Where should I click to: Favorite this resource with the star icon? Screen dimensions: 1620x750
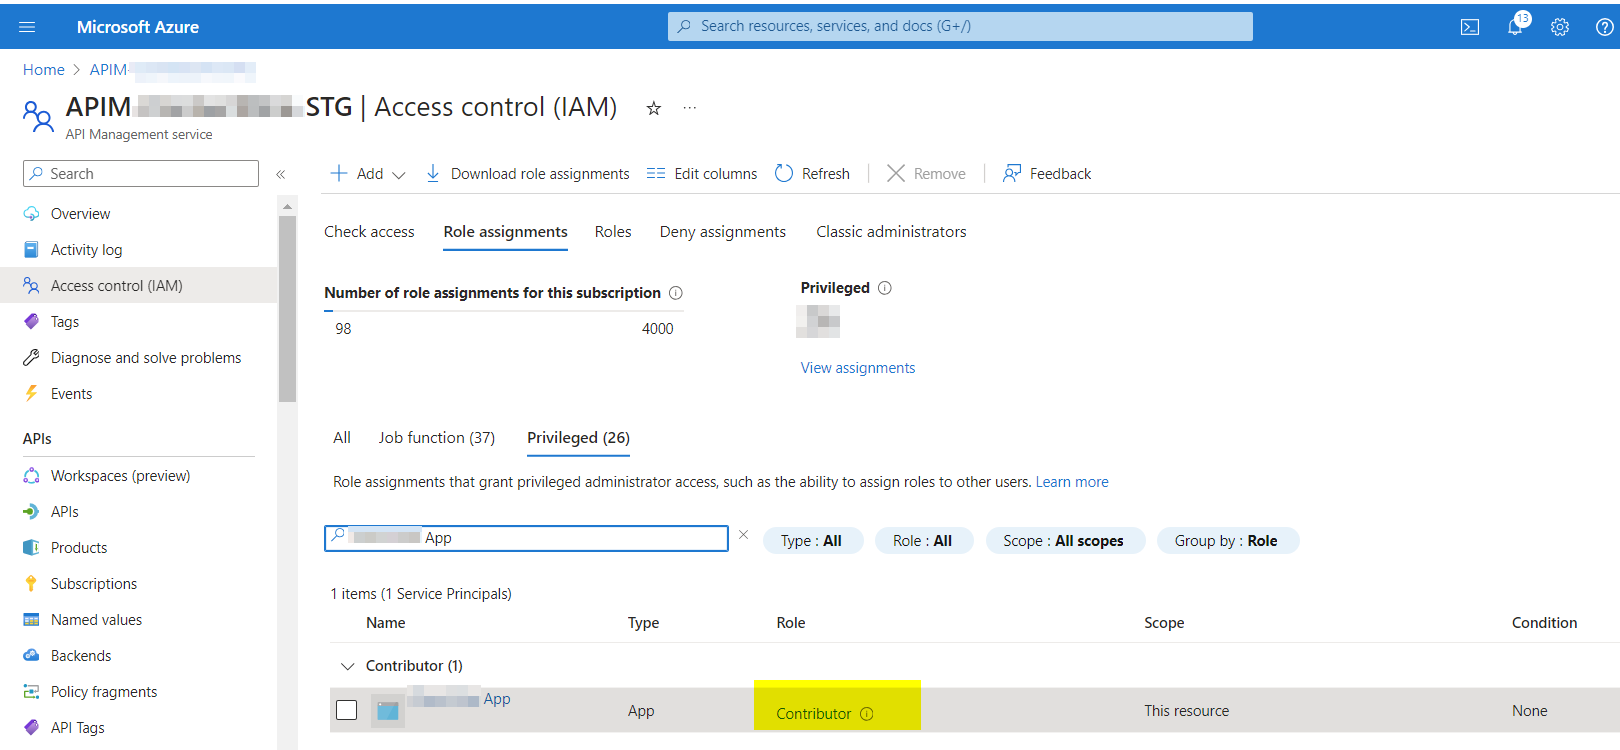653,108
